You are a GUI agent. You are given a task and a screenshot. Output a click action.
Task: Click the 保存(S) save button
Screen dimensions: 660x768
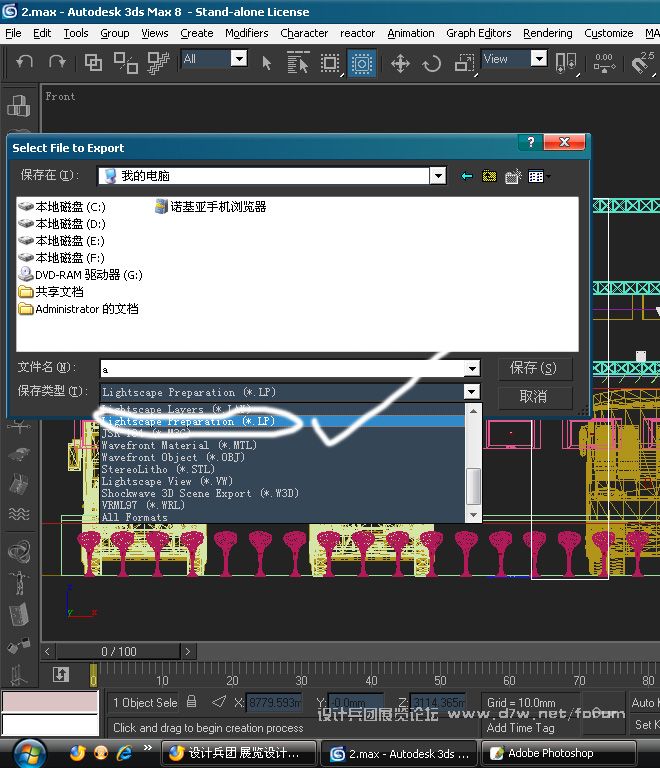534,368
